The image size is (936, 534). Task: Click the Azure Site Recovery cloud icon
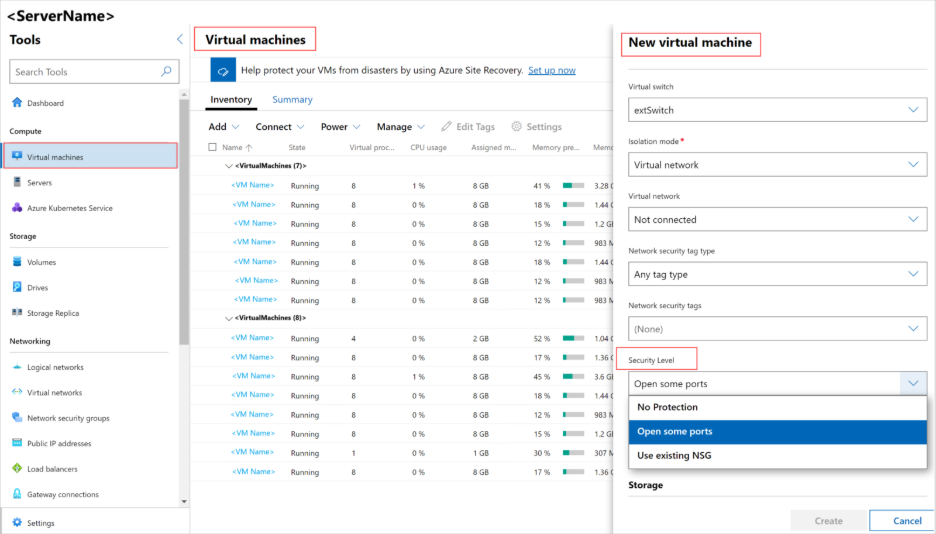(223, 70)
